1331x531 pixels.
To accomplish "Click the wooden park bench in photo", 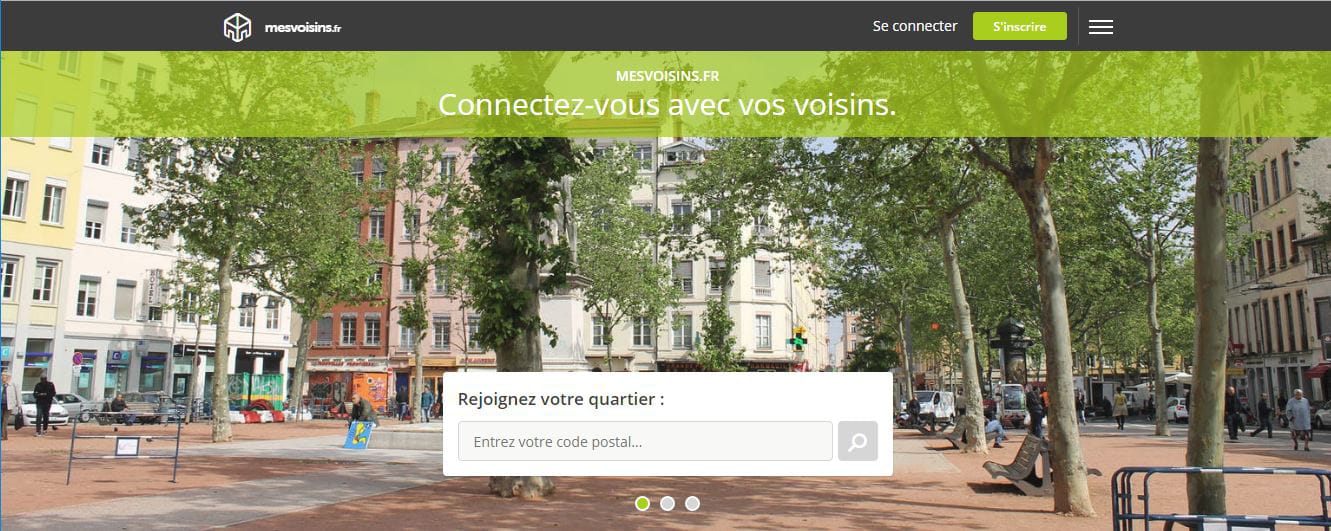I will [1015, 460].
